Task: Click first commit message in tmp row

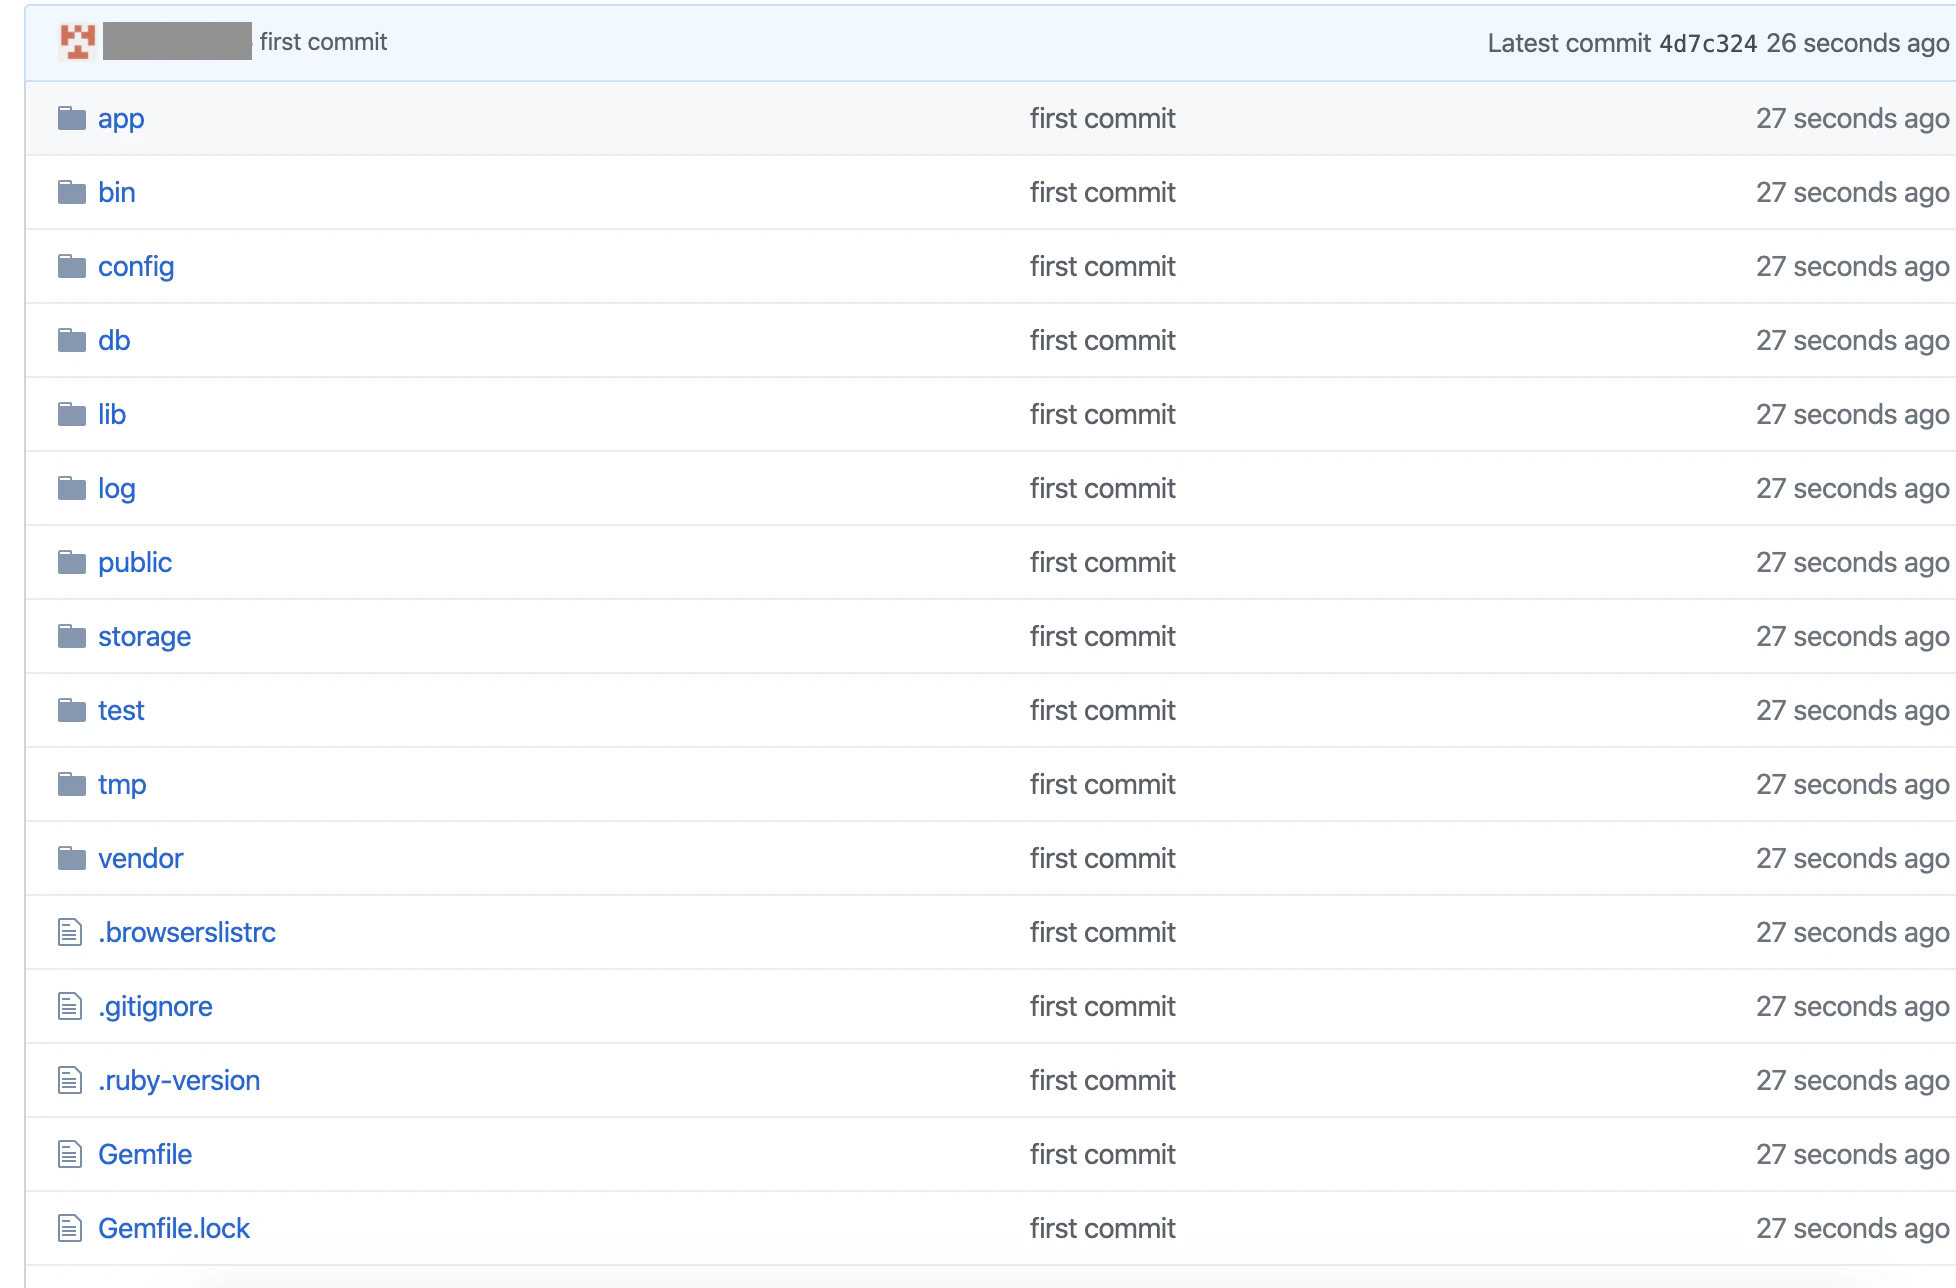Action: [x=1103, y=784]
